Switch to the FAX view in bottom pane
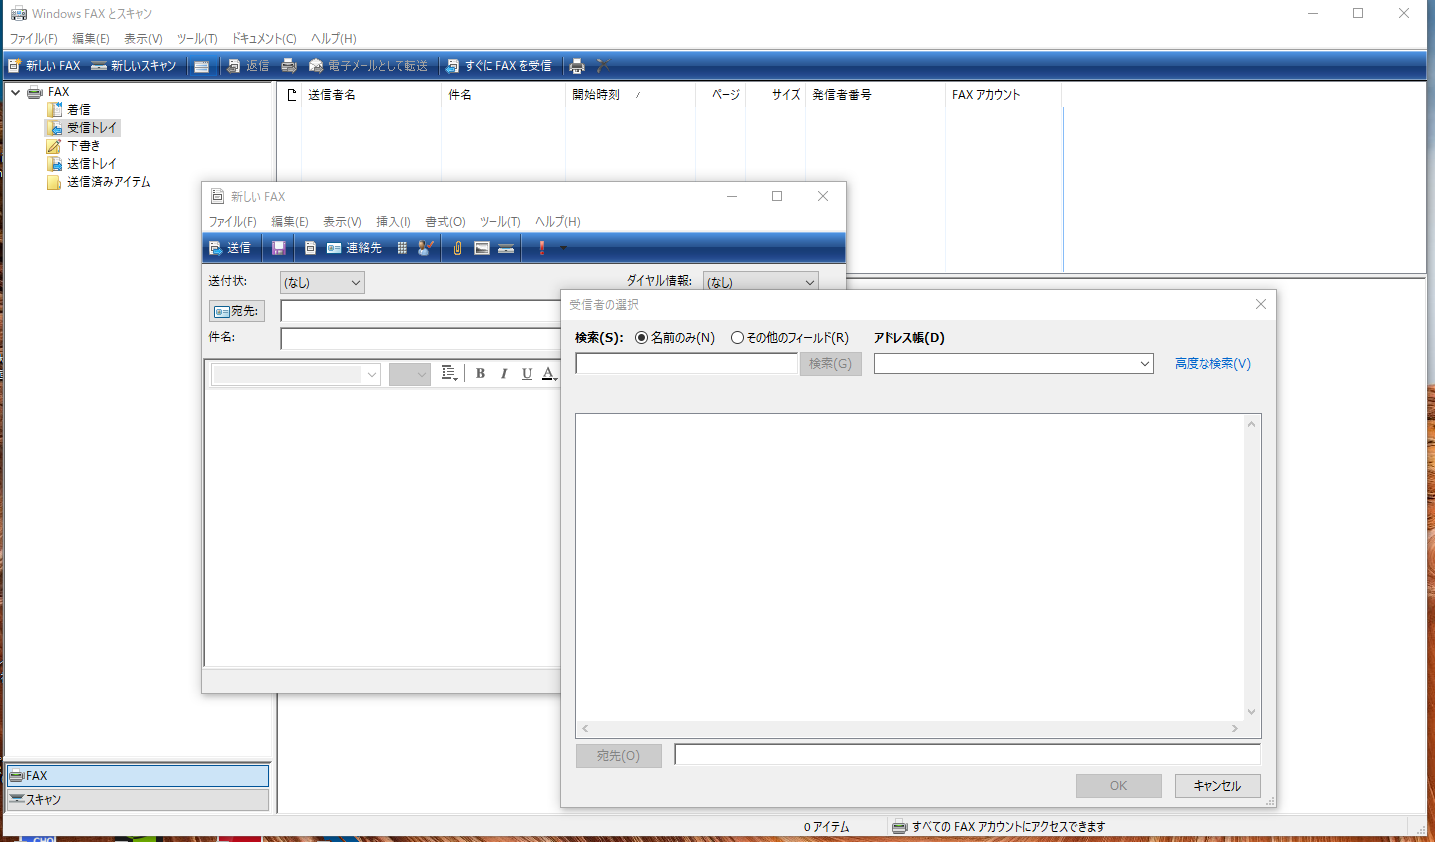The image size is (1435, 842). pos(138,776)
